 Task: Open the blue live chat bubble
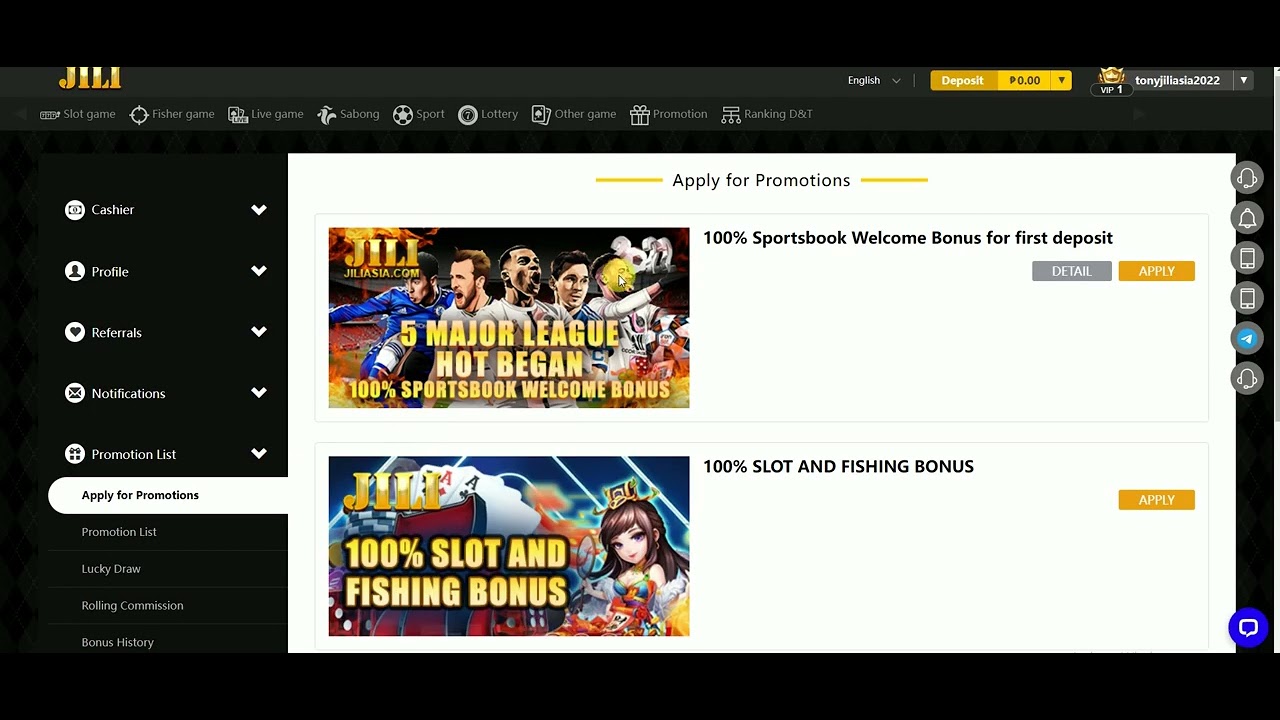[1248, 628]
